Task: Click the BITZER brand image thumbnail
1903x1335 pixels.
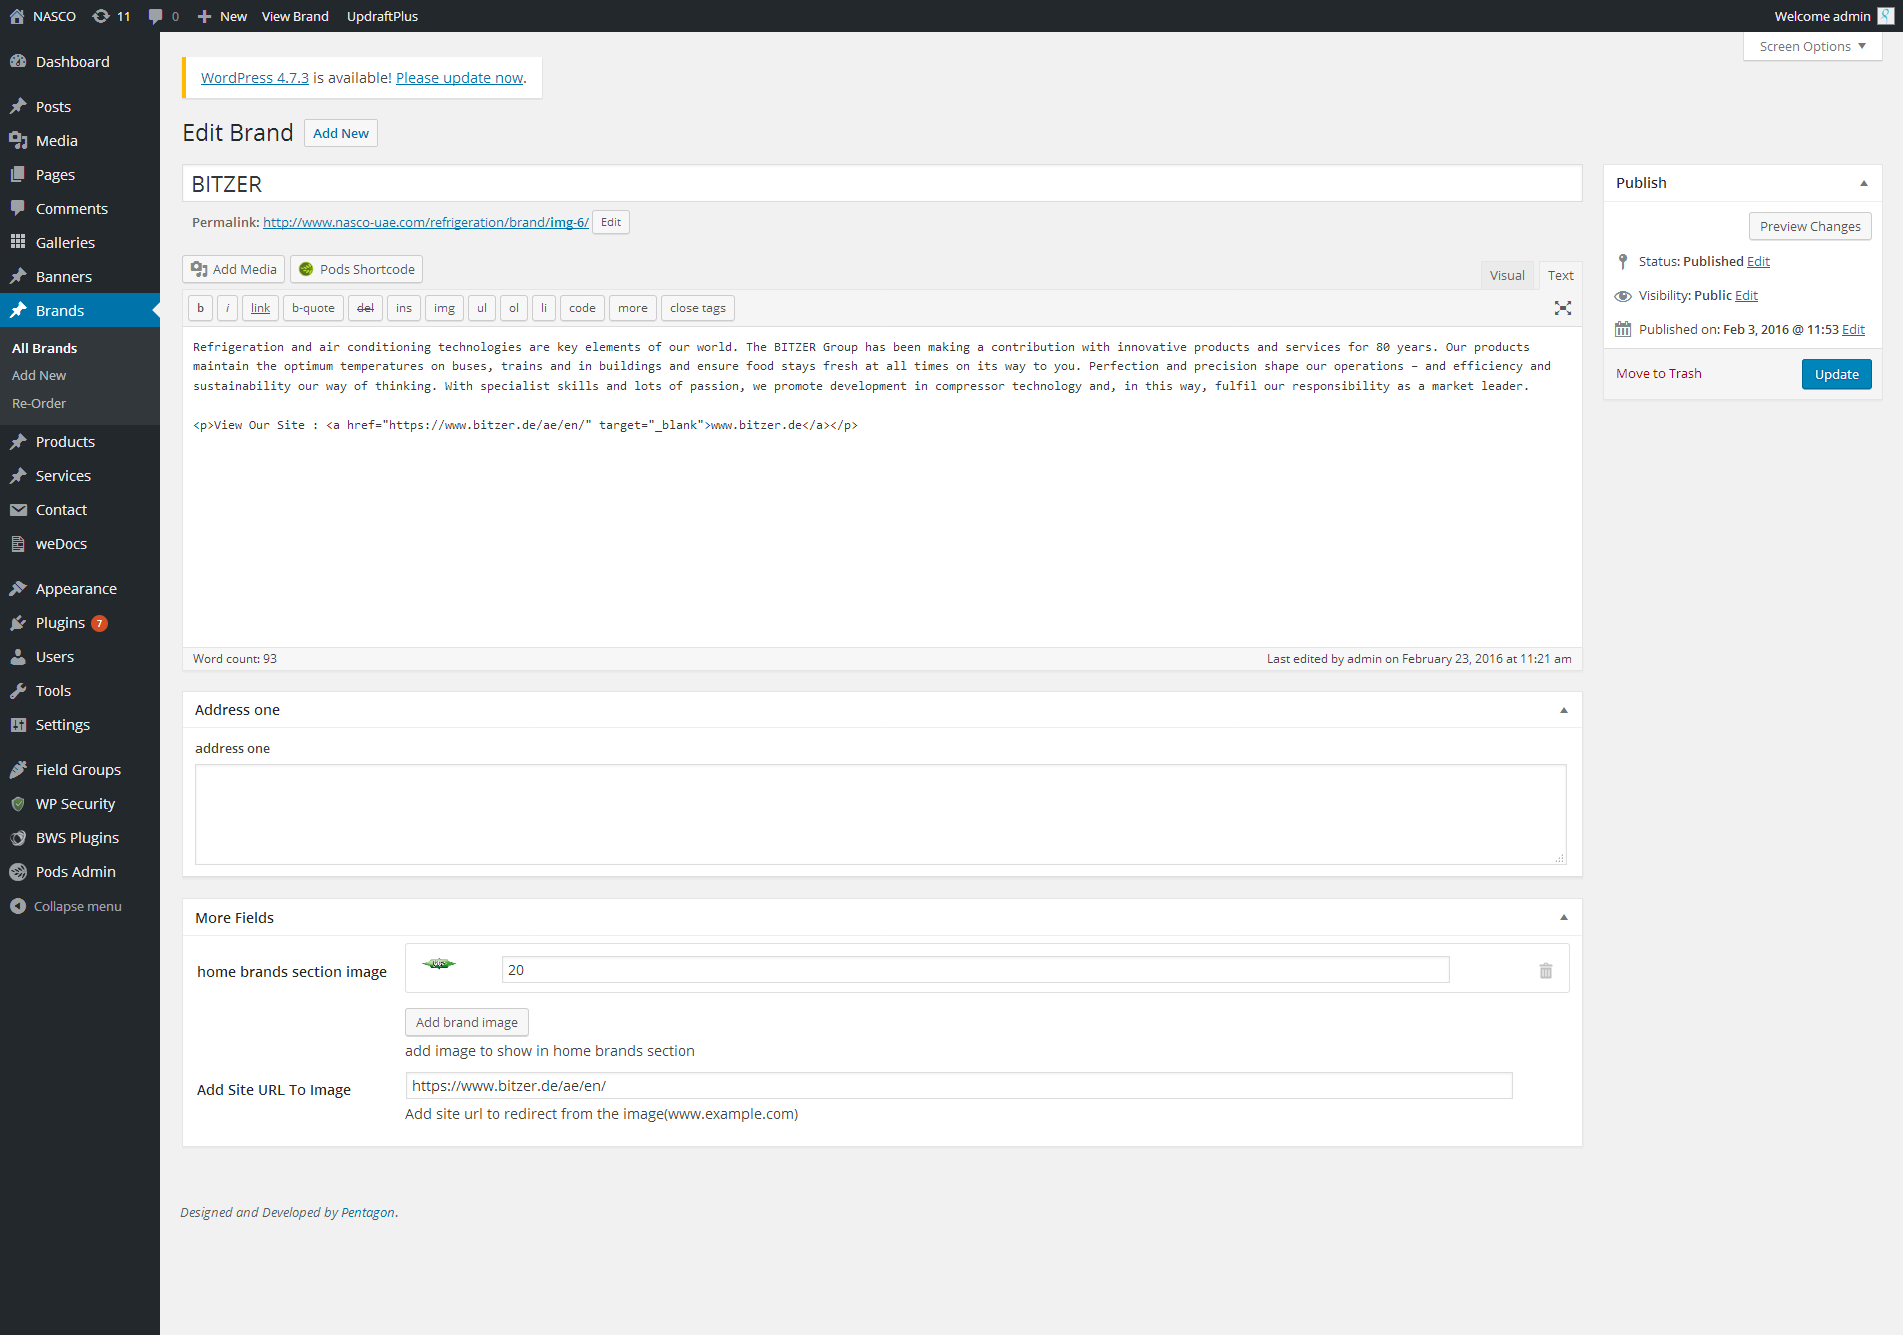Action: click(x=439, y=964)
